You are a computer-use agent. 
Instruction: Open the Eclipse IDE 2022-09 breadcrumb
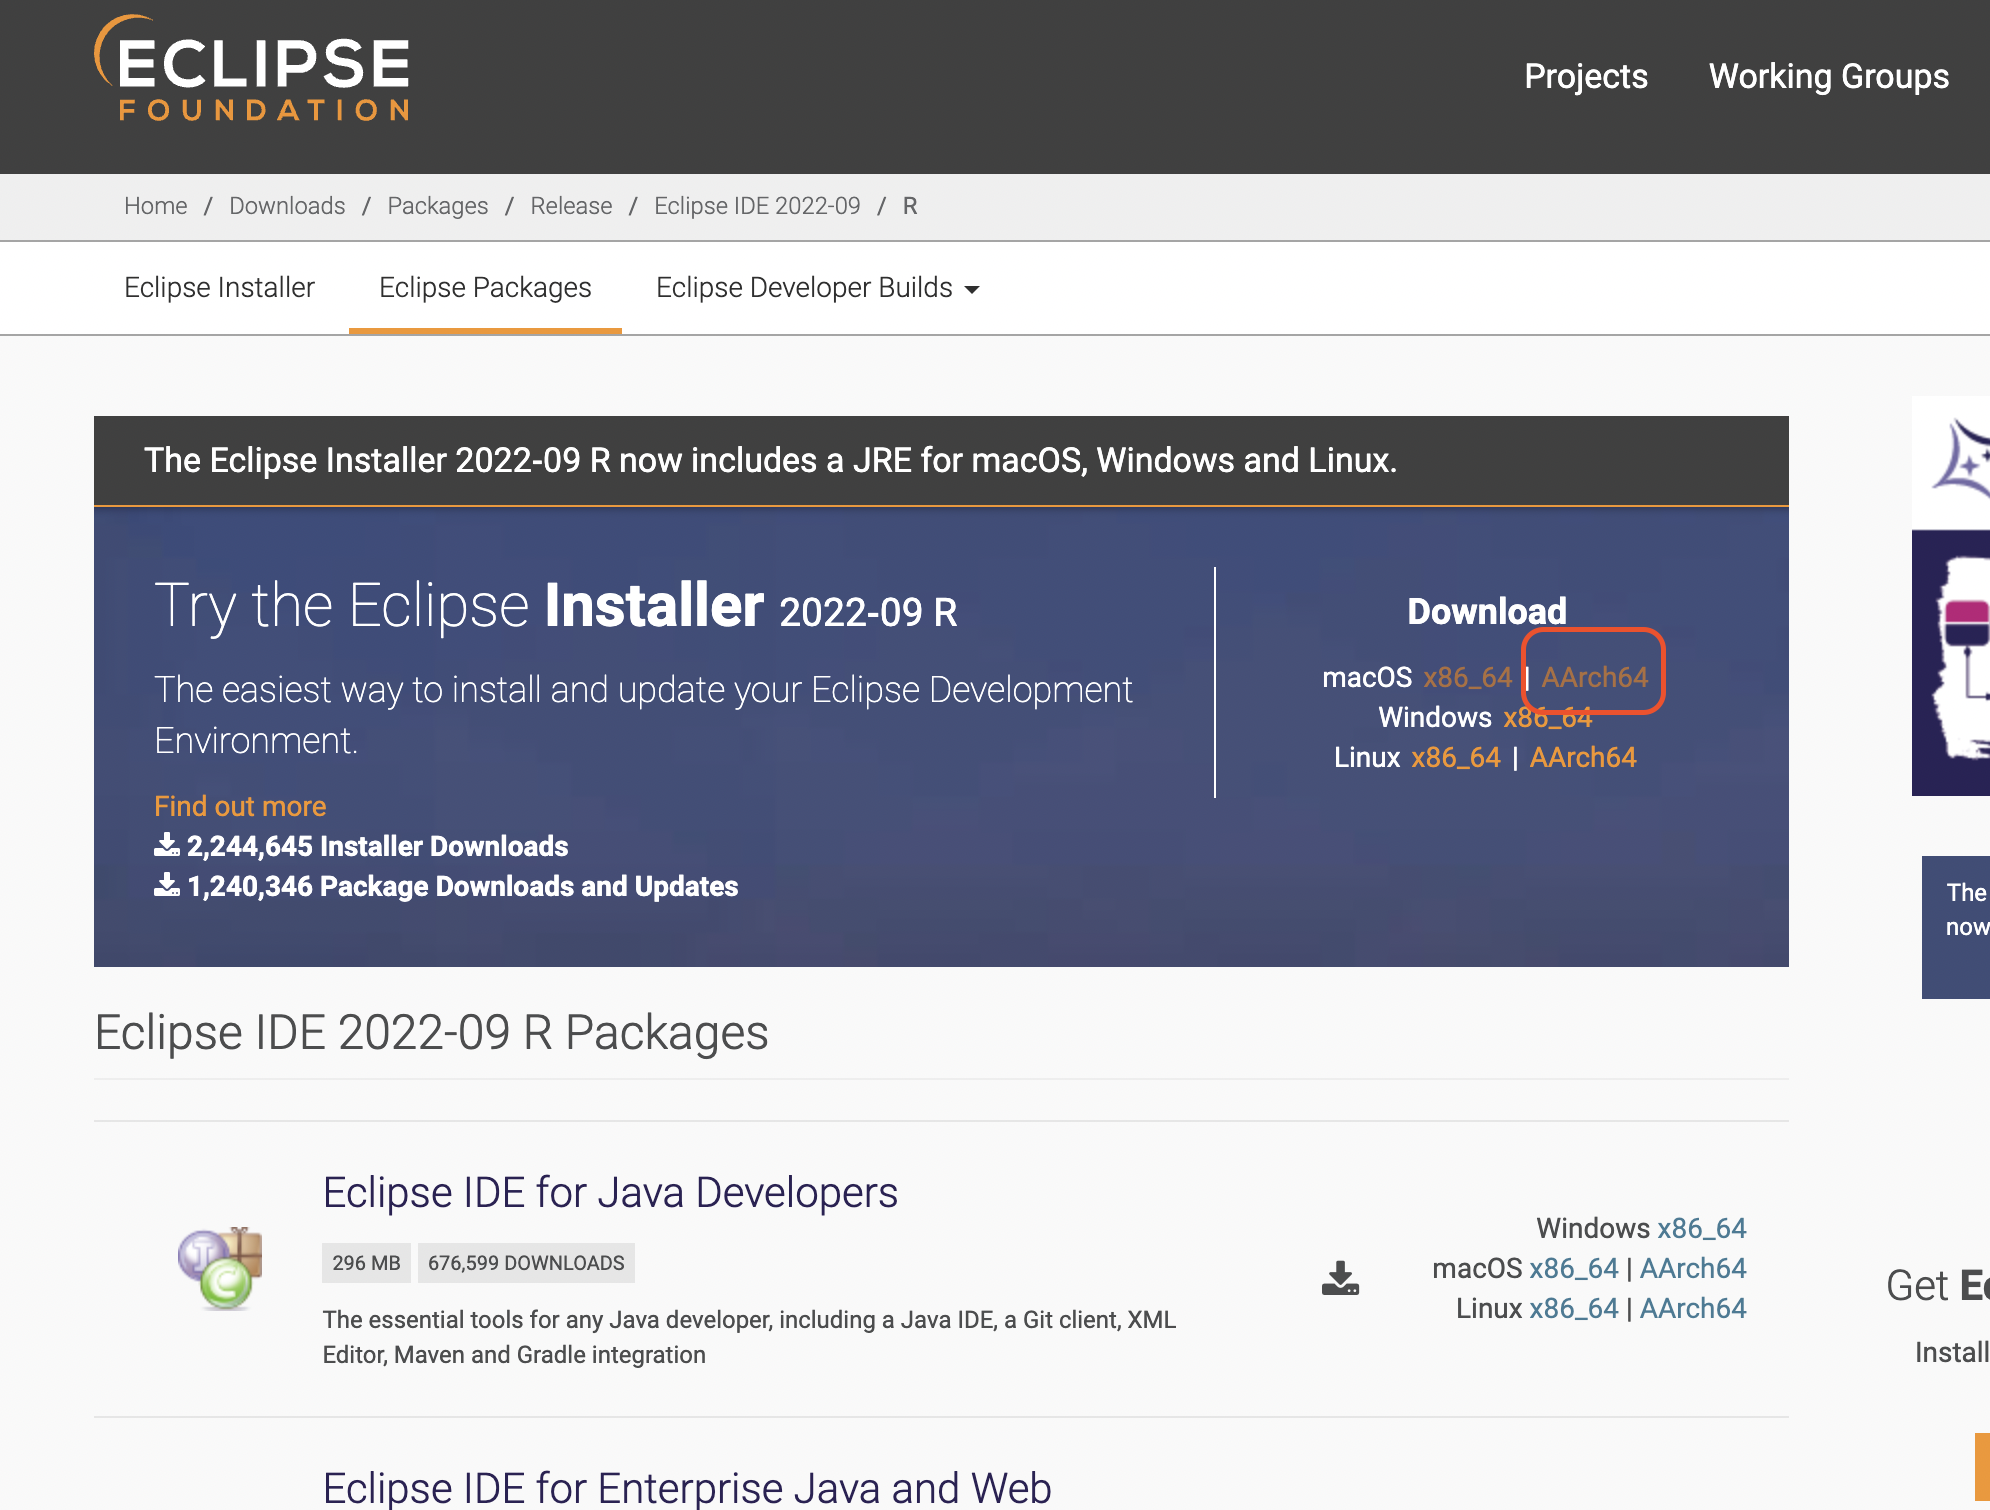757,206
